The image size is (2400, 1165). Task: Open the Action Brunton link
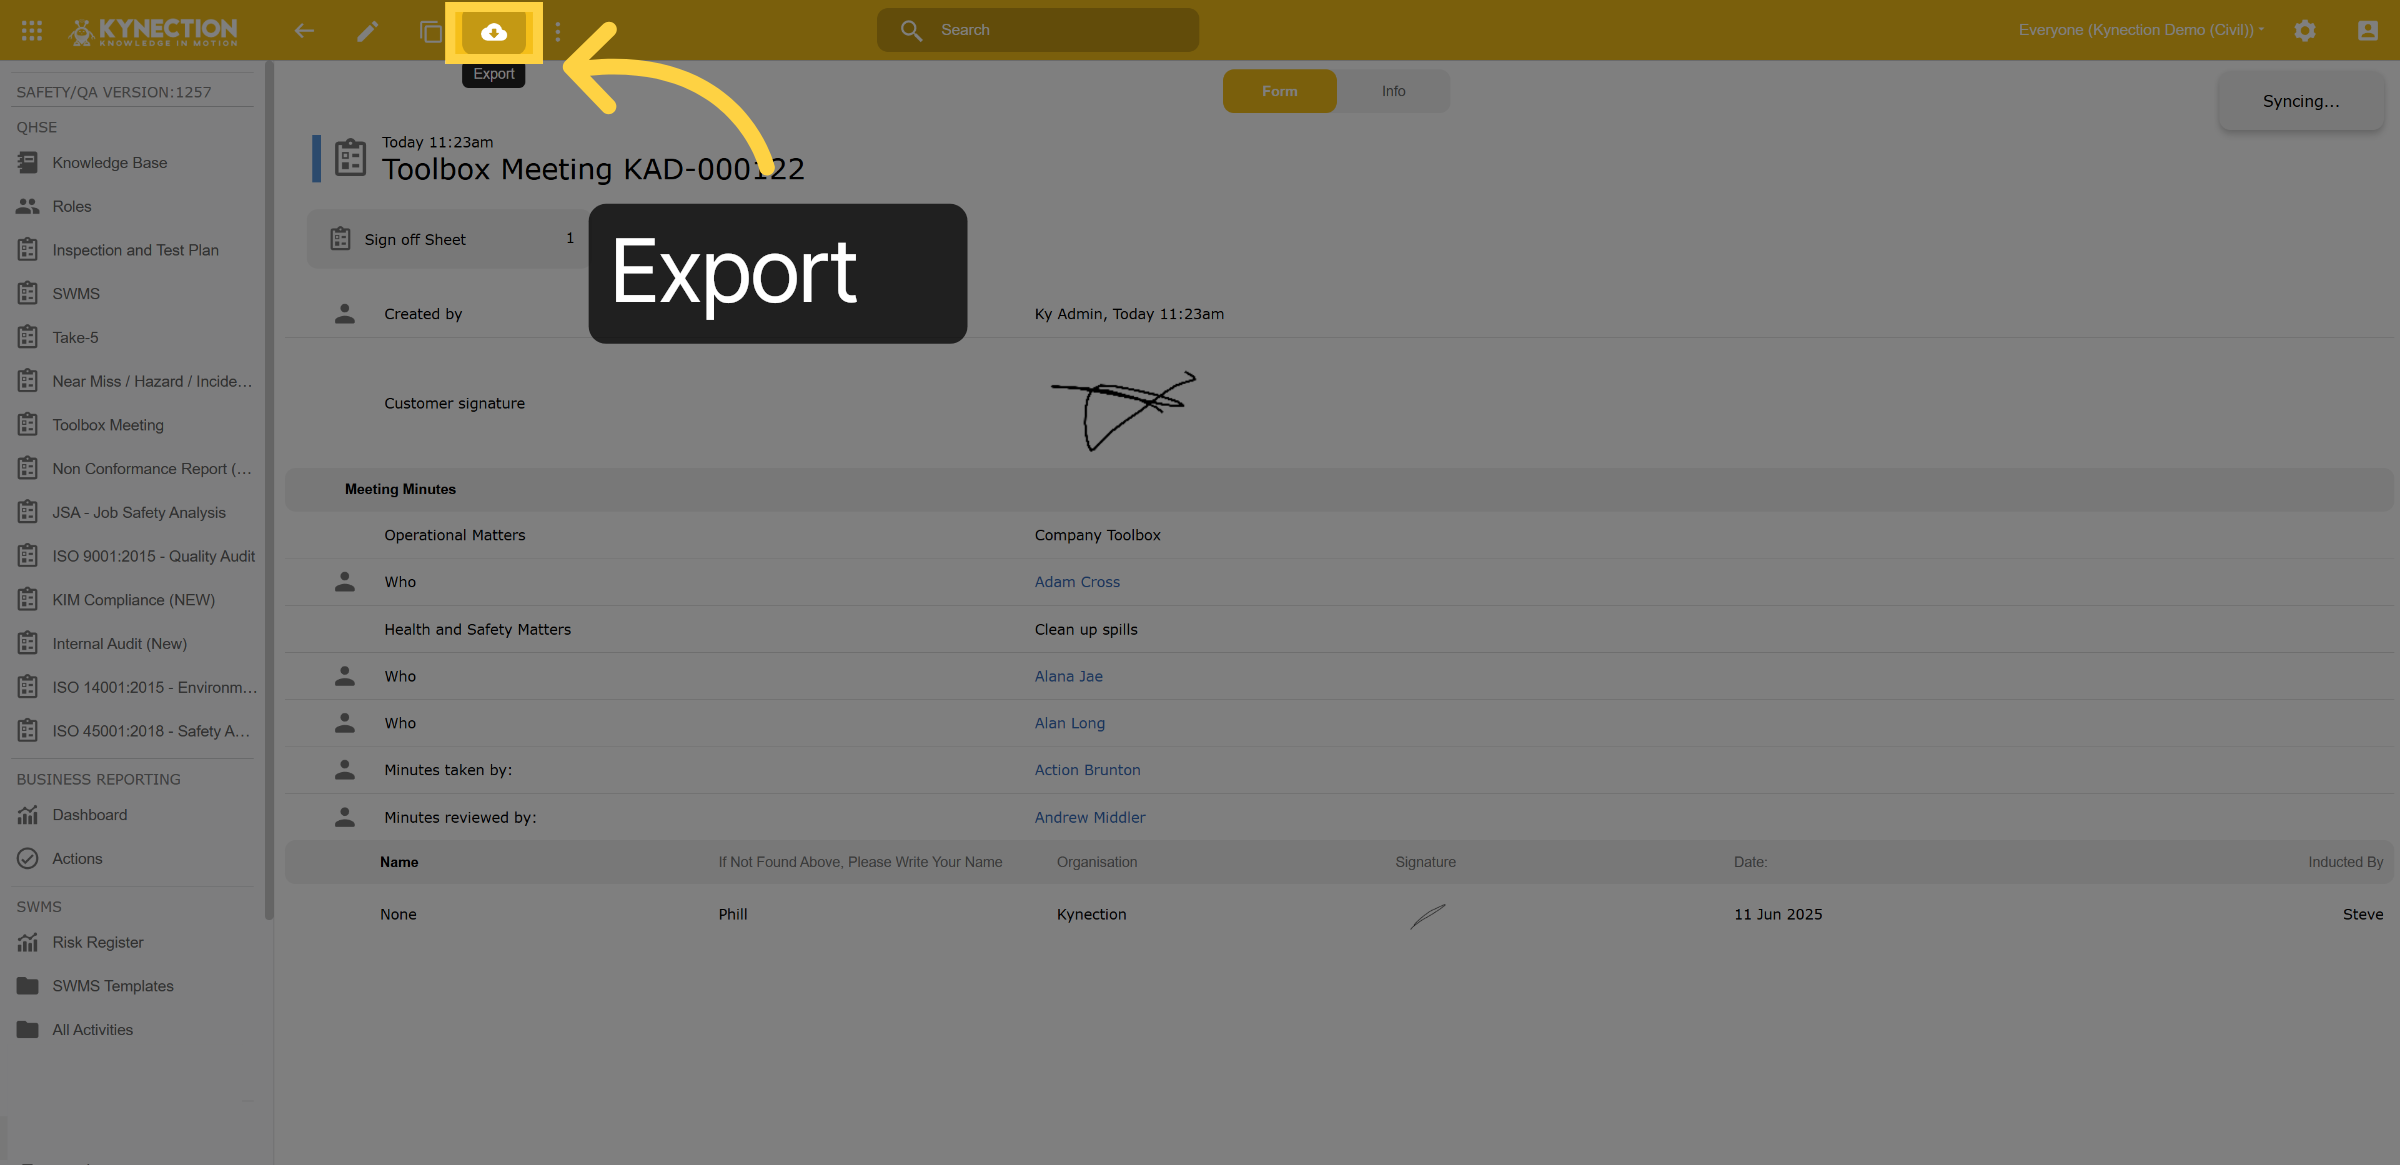click(x=1087, y=770)
